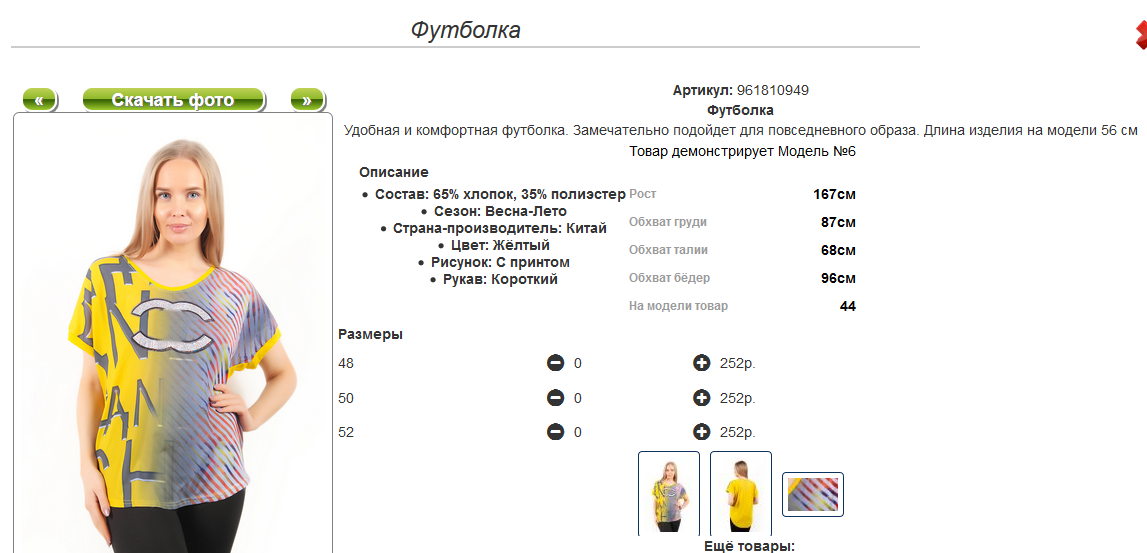
Task: Click the Состав: 65% хлопок, 35% полиэстер line
Action: pos(500,195)
